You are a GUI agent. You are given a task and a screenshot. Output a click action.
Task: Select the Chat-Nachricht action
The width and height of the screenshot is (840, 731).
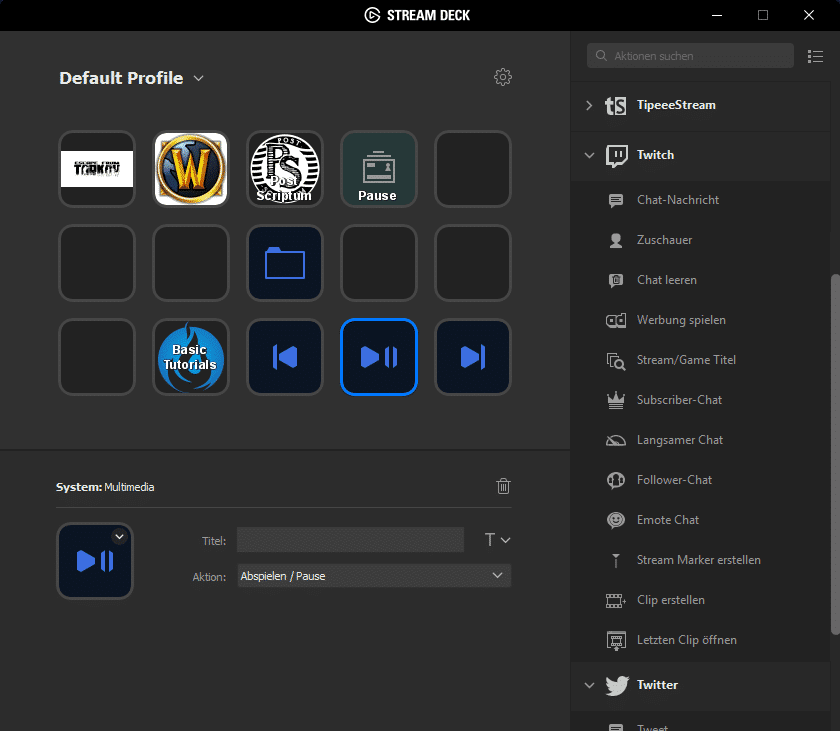677,200
